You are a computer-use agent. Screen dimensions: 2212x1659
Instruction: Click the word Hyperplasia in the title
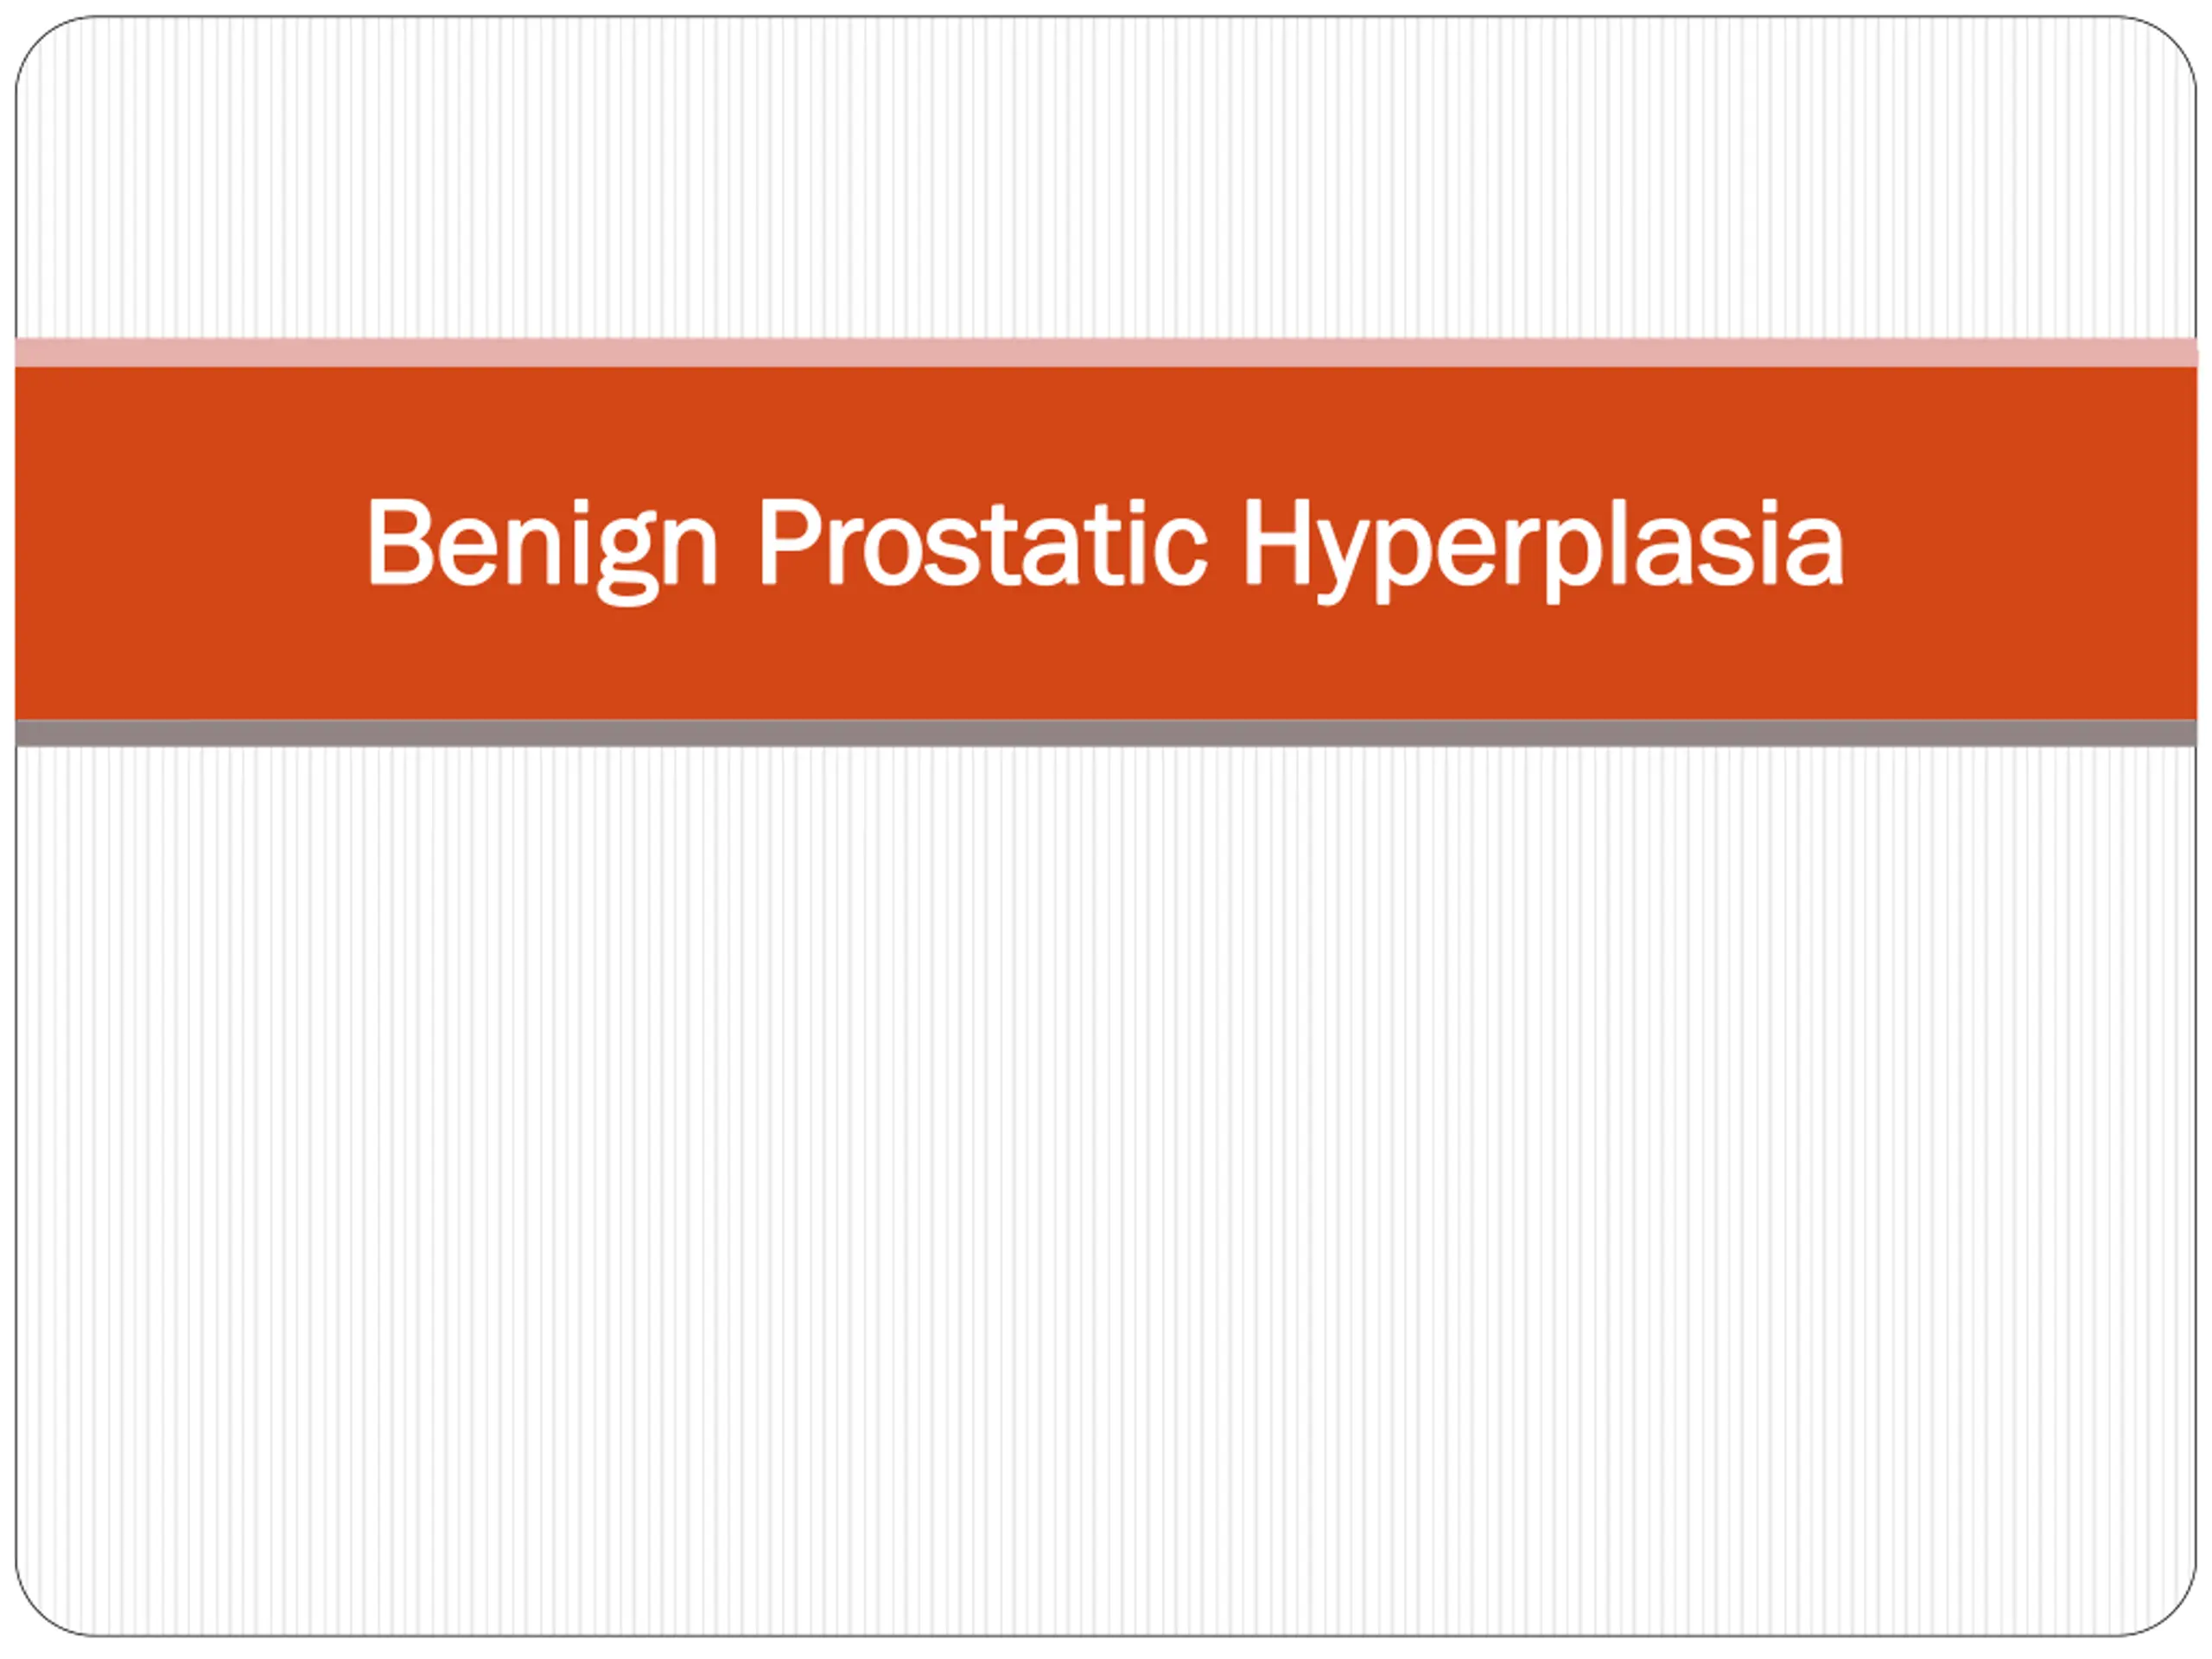pyautogui.click(x=1544, y=548)
